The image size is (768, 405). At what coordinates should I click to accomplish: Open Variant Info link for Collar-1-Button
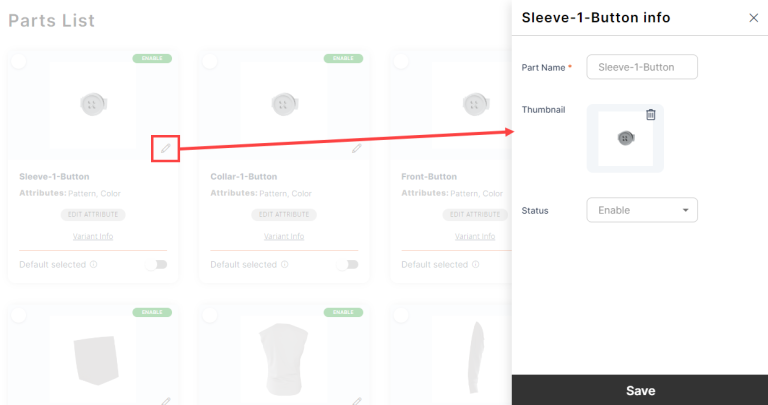coord(284,237)
